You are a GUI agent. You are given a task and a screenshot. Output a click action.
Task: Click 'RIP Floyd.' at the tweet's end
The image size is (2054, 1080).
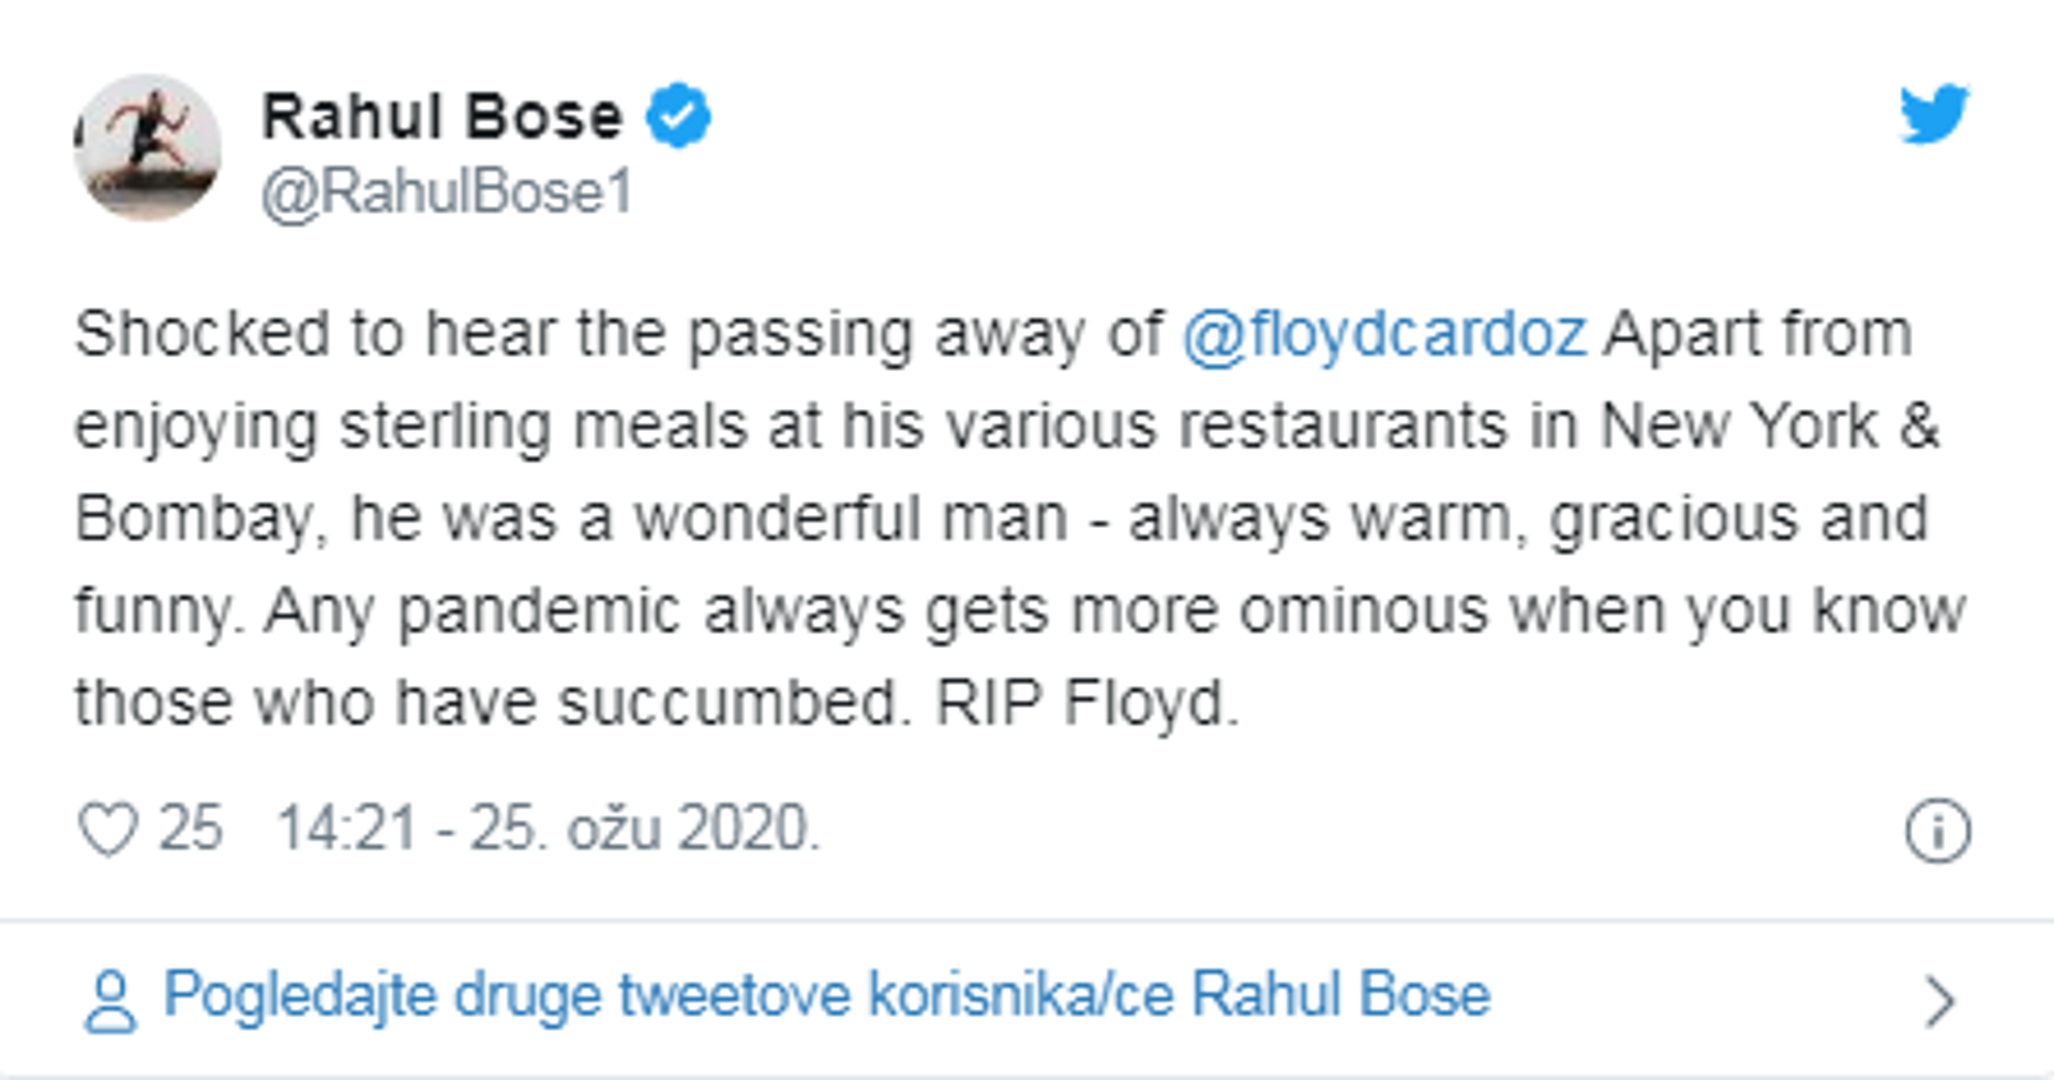point(1086,703)
